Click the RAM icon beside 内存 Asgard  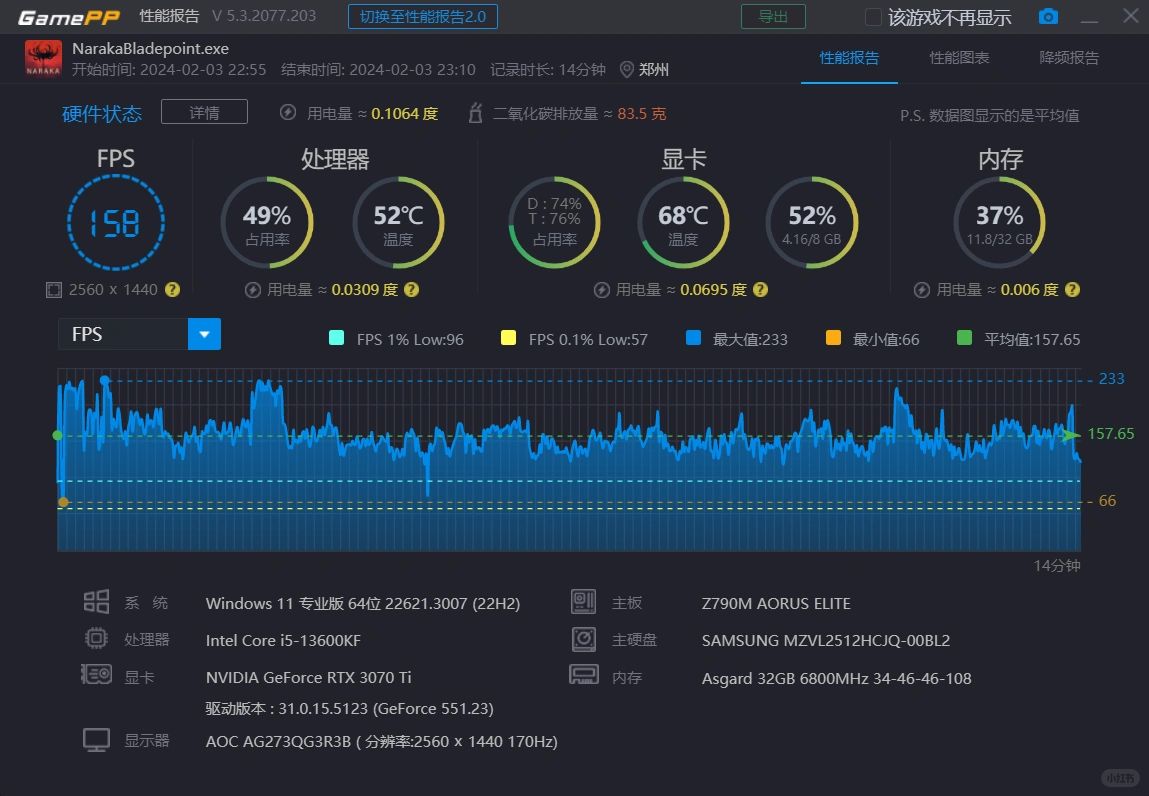584,674
